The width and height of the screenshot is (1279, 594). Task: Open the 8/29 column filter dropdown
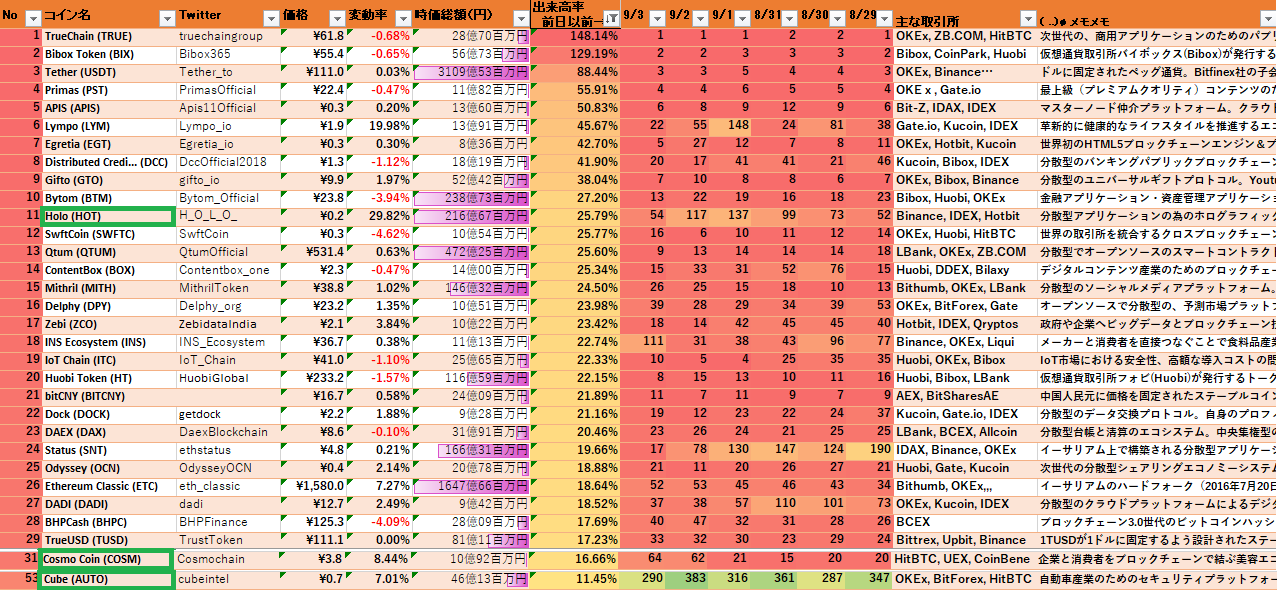(x=883, y=18)
